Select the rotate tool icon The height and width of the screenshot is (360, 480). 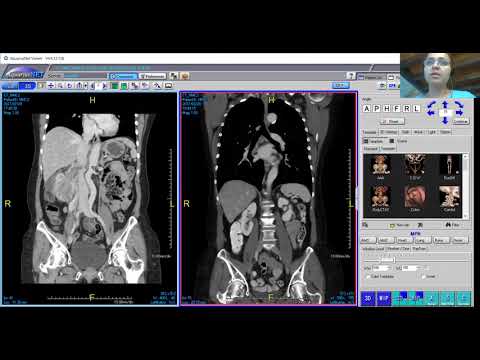(x=69, y=86)
